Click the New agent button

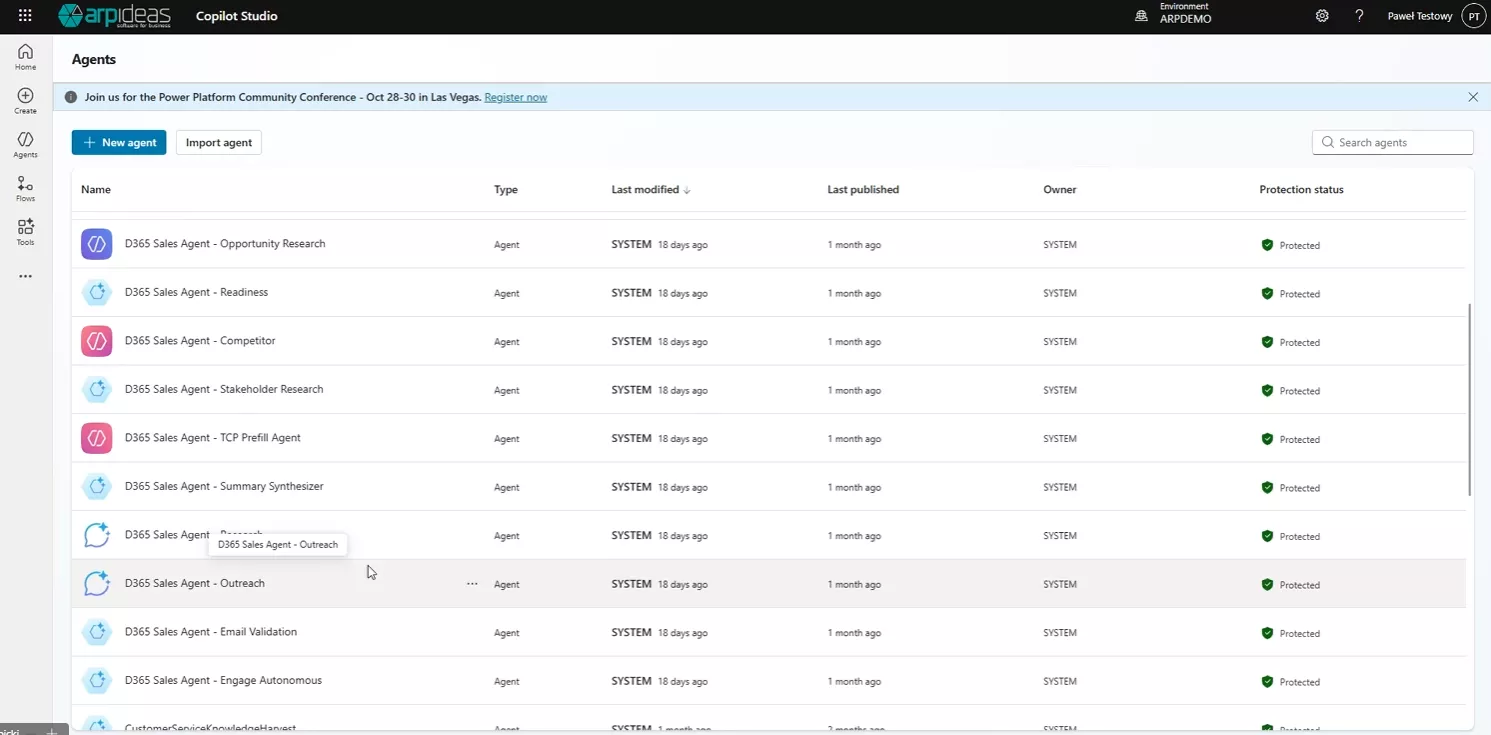(119, 143)
